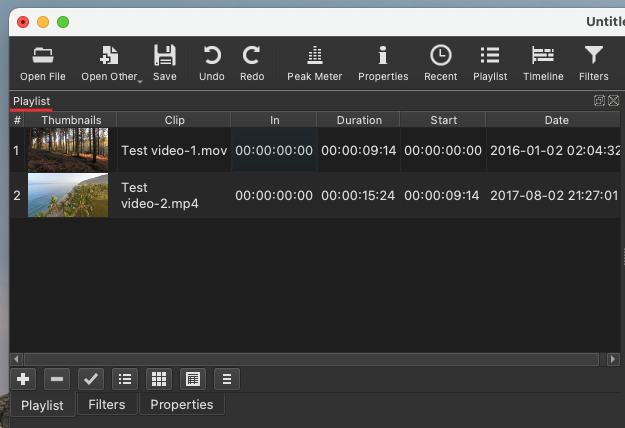Click the Redo arrow icon

[252, 62]
